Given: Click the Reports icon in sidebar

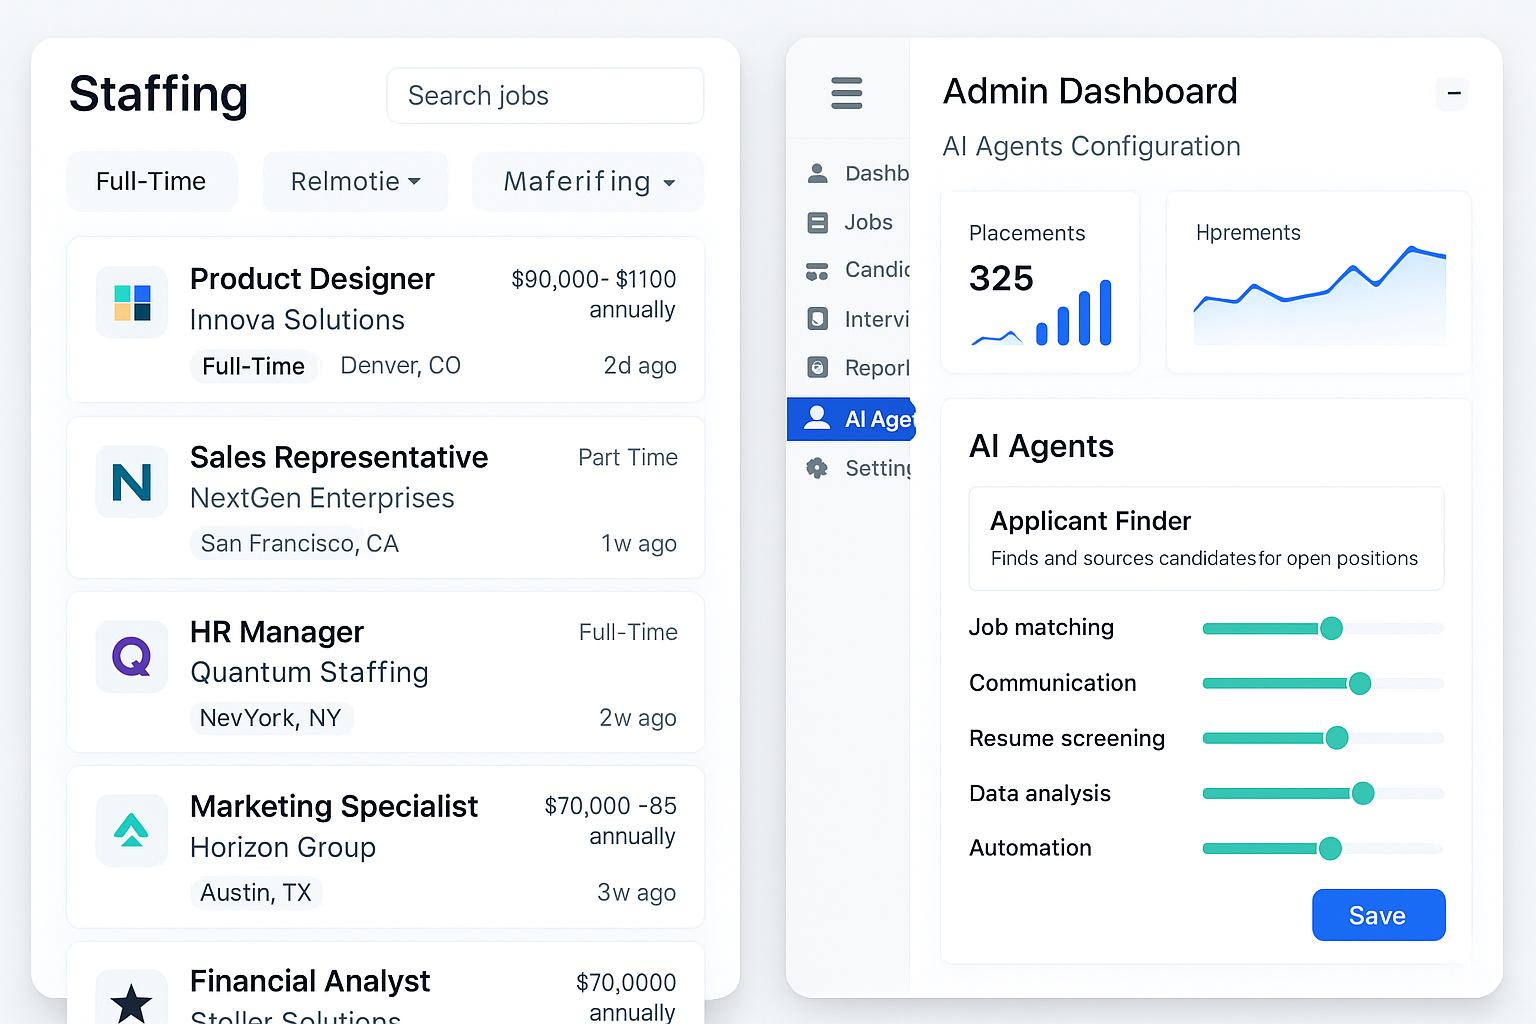Looking at the screenshot, I should coord(817,368).
